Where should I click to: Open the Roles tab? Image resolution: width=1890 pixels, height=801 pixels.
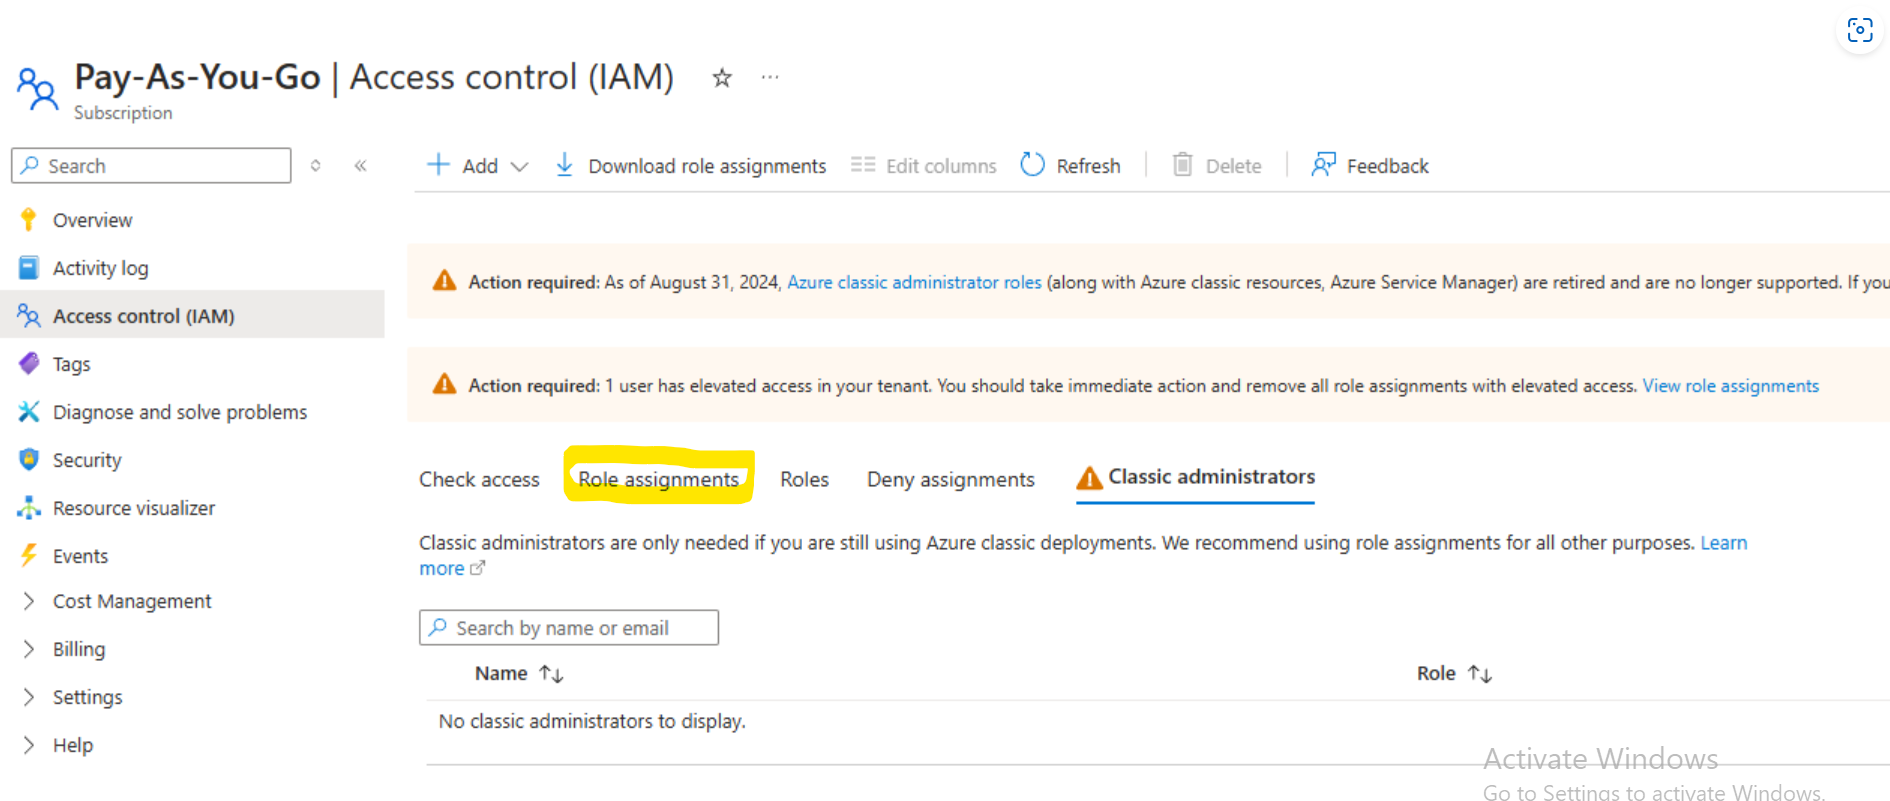[x=804, y=479]
